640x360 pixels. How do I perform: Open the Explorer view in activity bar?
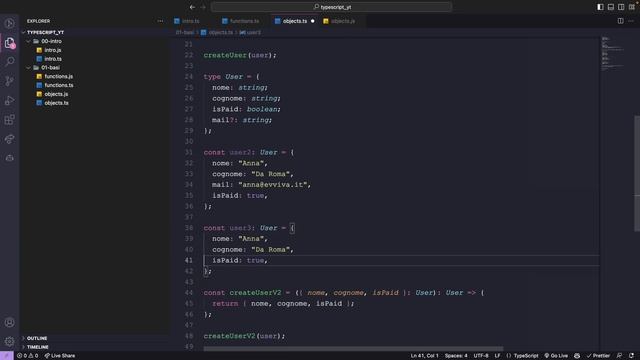(9, 42)
